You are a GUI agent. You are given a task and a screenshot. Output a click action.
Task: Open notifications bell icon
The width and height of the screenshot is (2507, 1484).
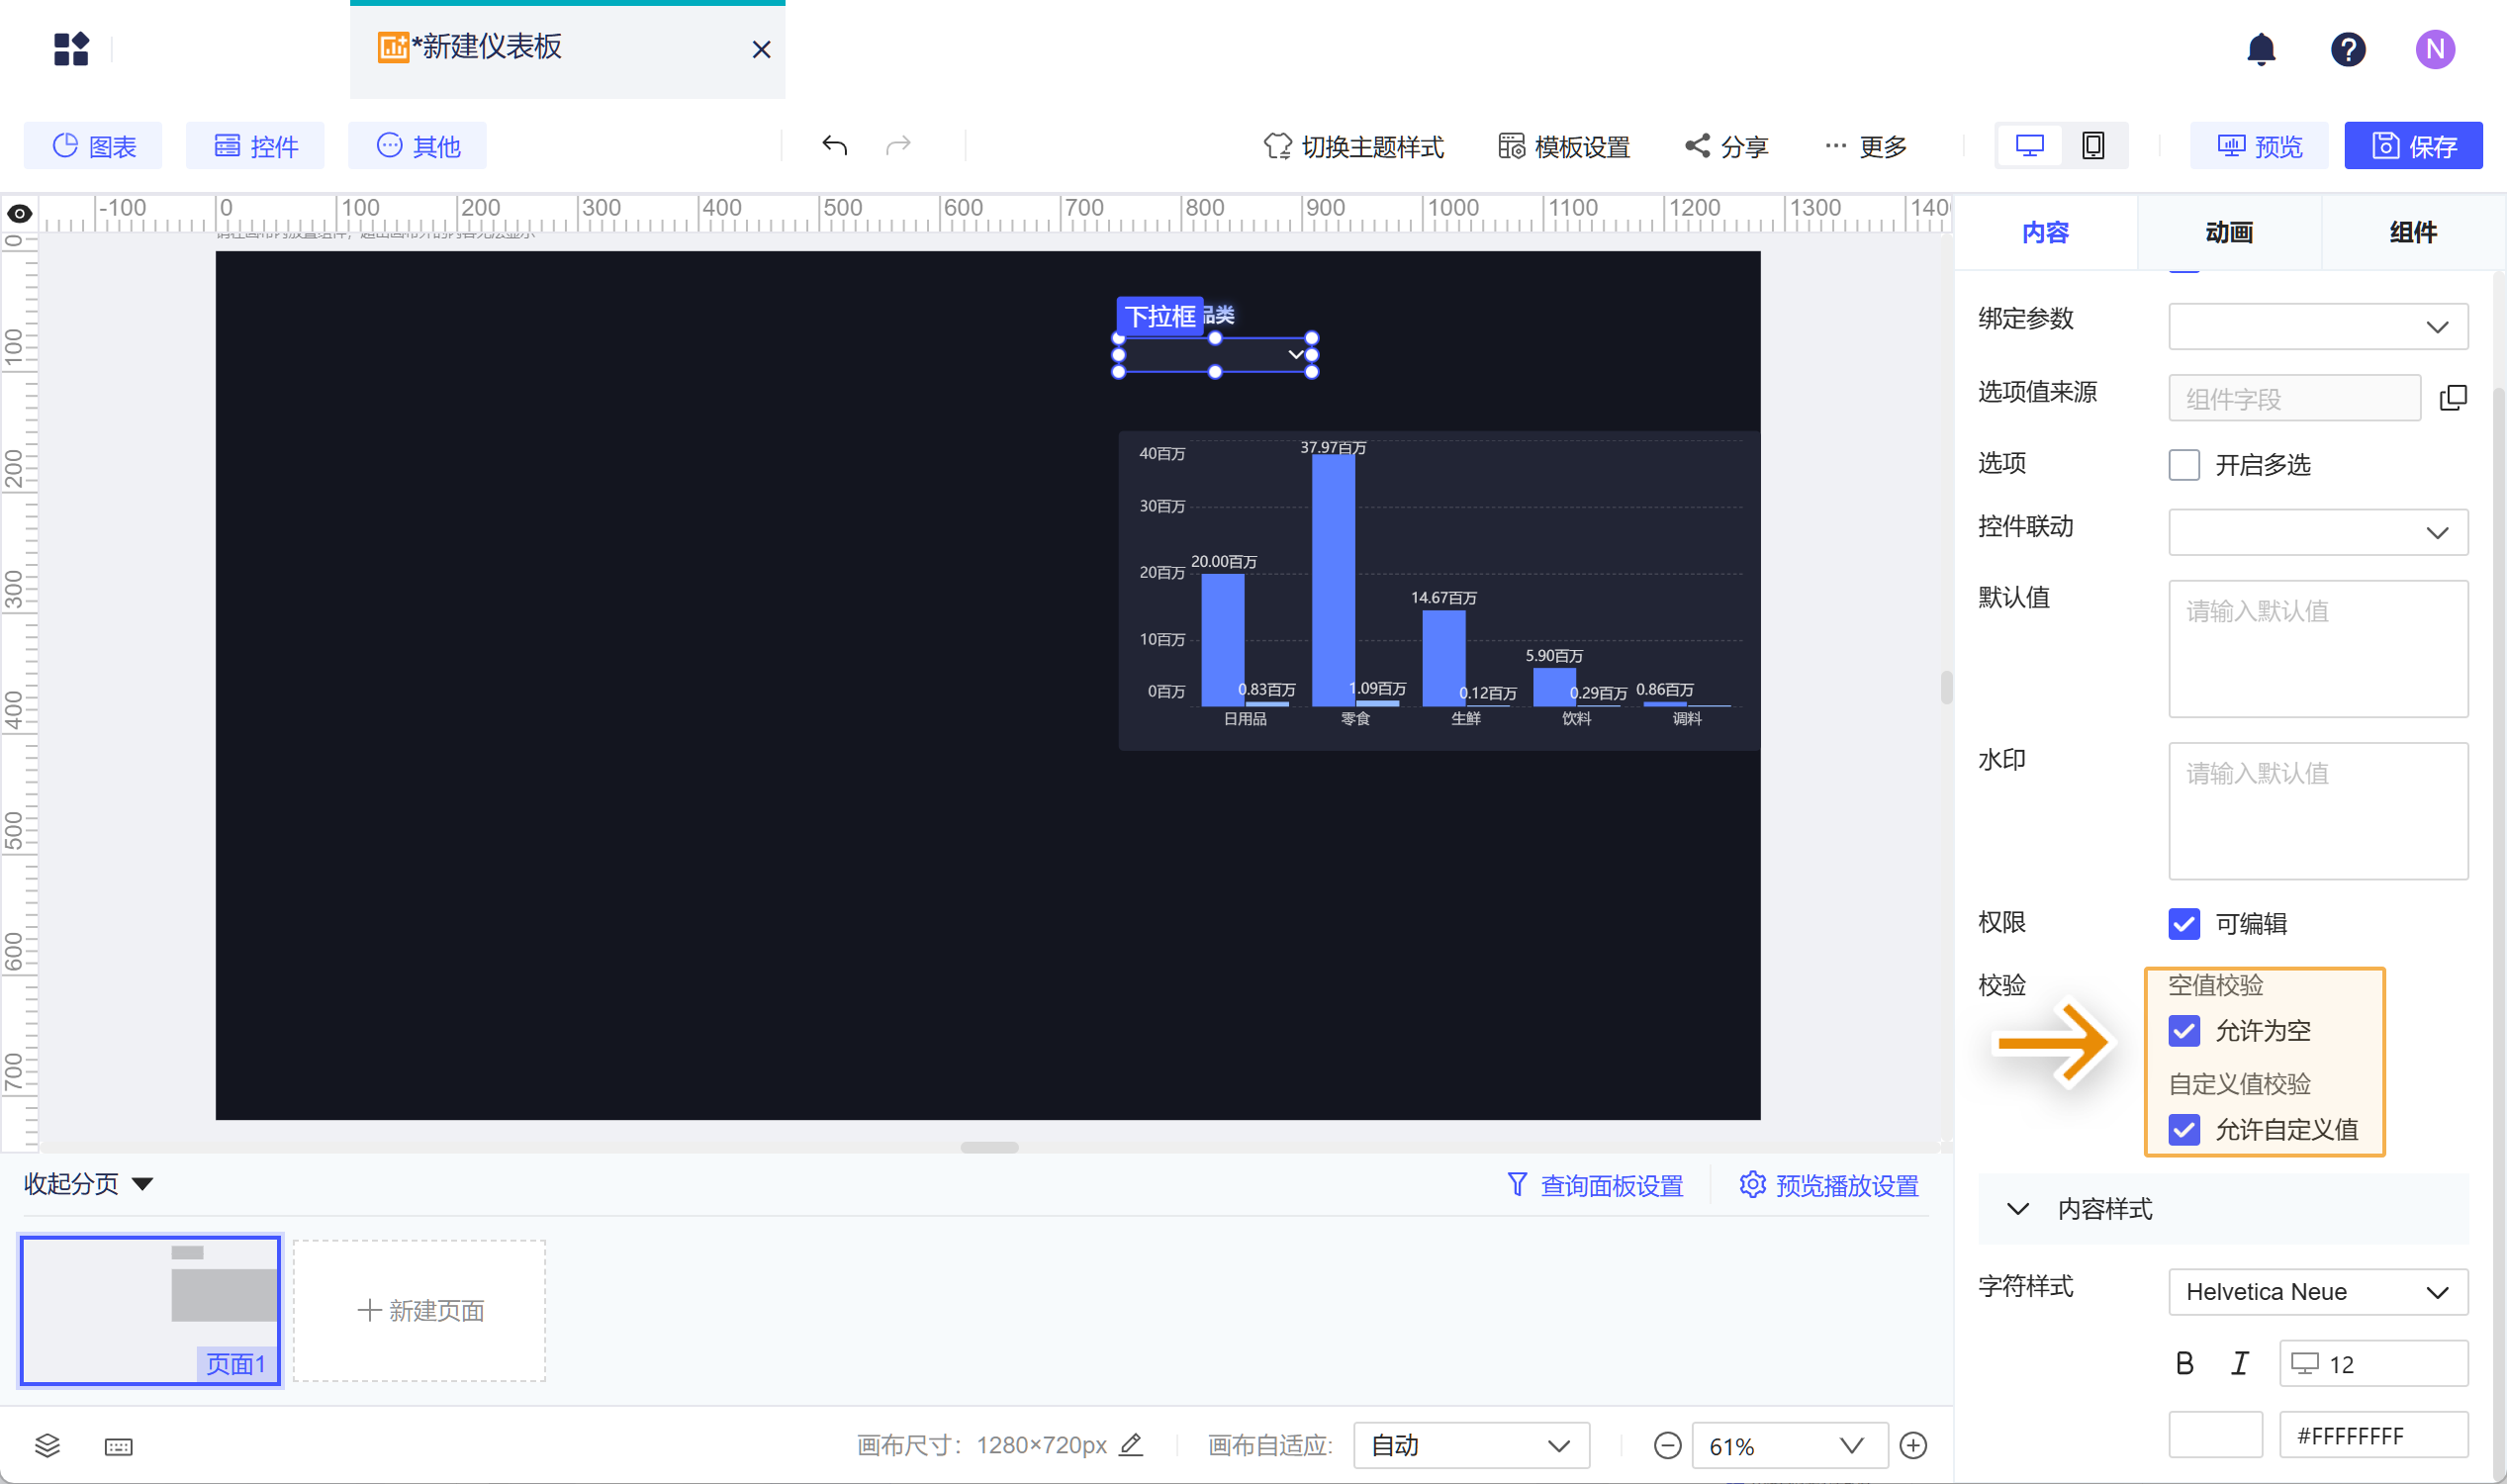(x=2261, y=49)
